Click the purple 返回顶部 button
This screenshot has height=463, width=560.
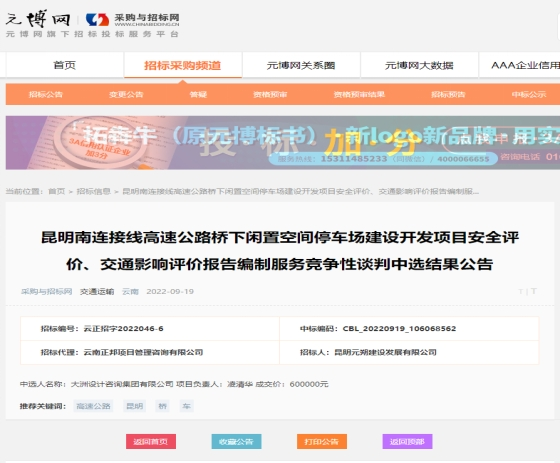point(407,442)
